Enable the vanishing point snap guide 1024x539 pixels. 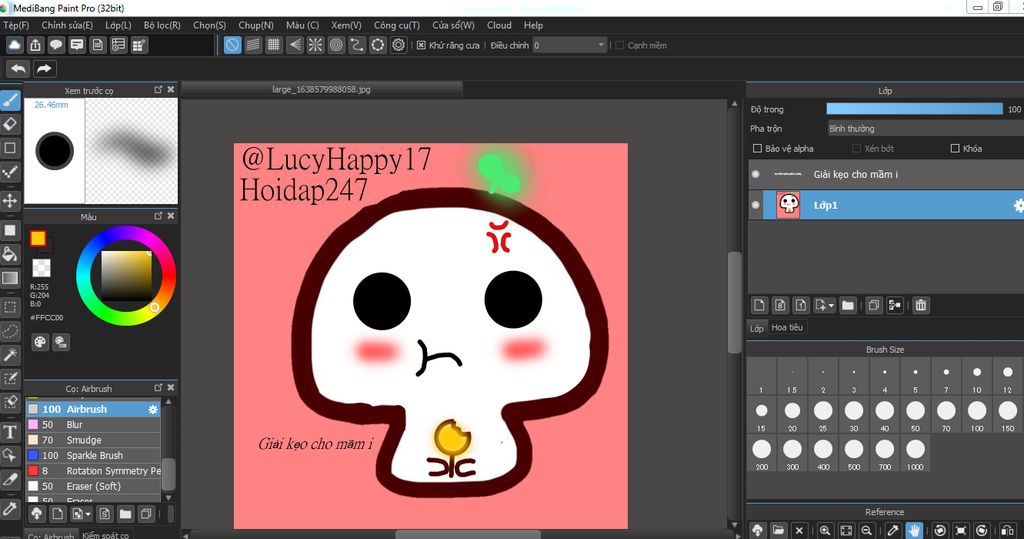pyautogui.click(x=295, y=45)
